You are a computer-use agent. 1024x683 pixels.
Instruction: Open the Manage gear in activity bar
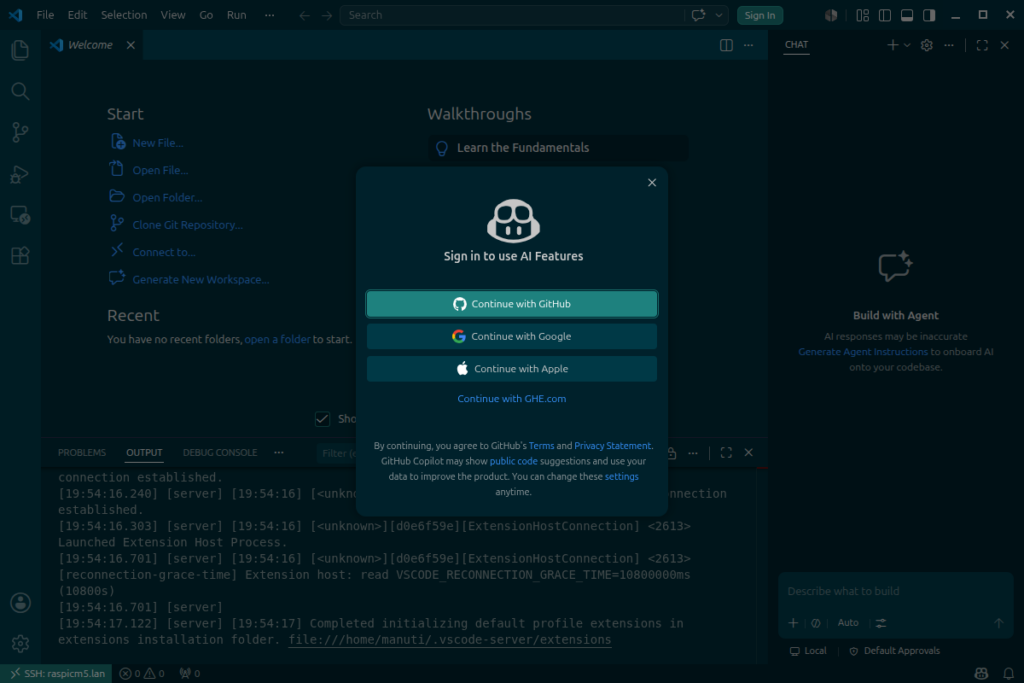pyautogui.click(x=20, y=644)
